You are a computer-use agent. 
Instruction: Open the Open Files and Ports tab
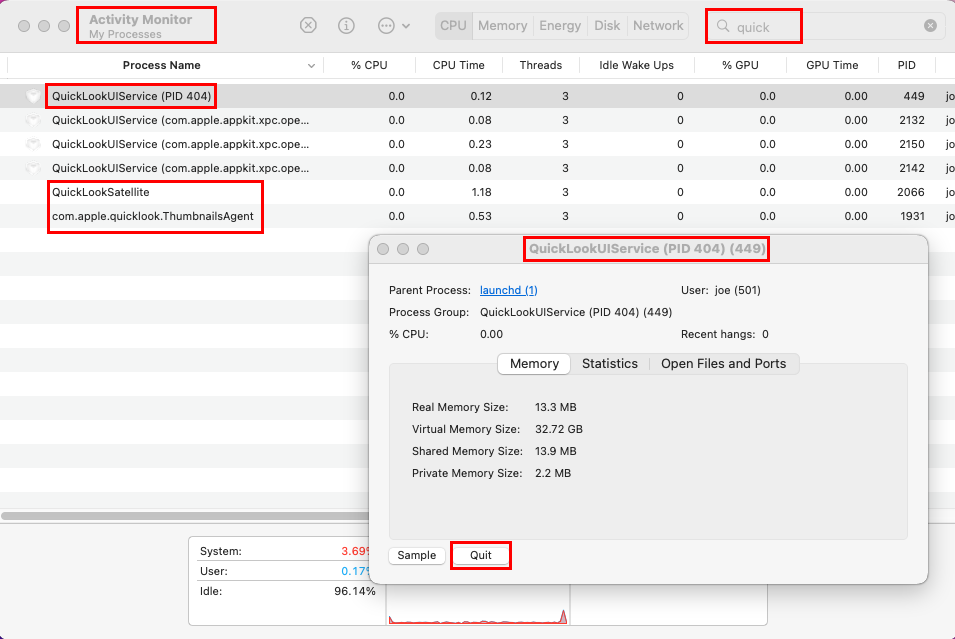click(724, 364)
